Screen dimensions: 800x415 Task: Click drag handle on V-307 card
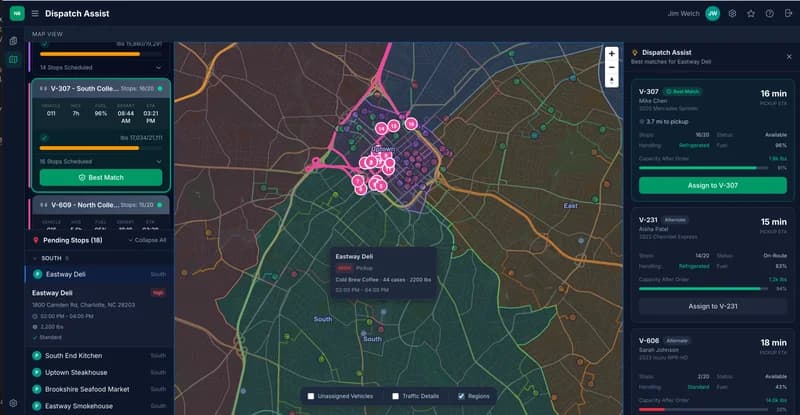pyautogui.click(x=43, y=89)
